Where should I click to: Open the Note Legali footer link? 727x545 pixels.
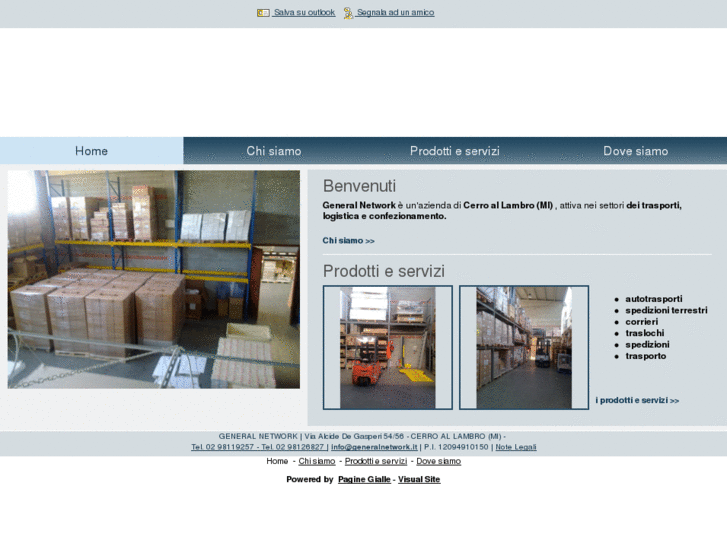516,447
